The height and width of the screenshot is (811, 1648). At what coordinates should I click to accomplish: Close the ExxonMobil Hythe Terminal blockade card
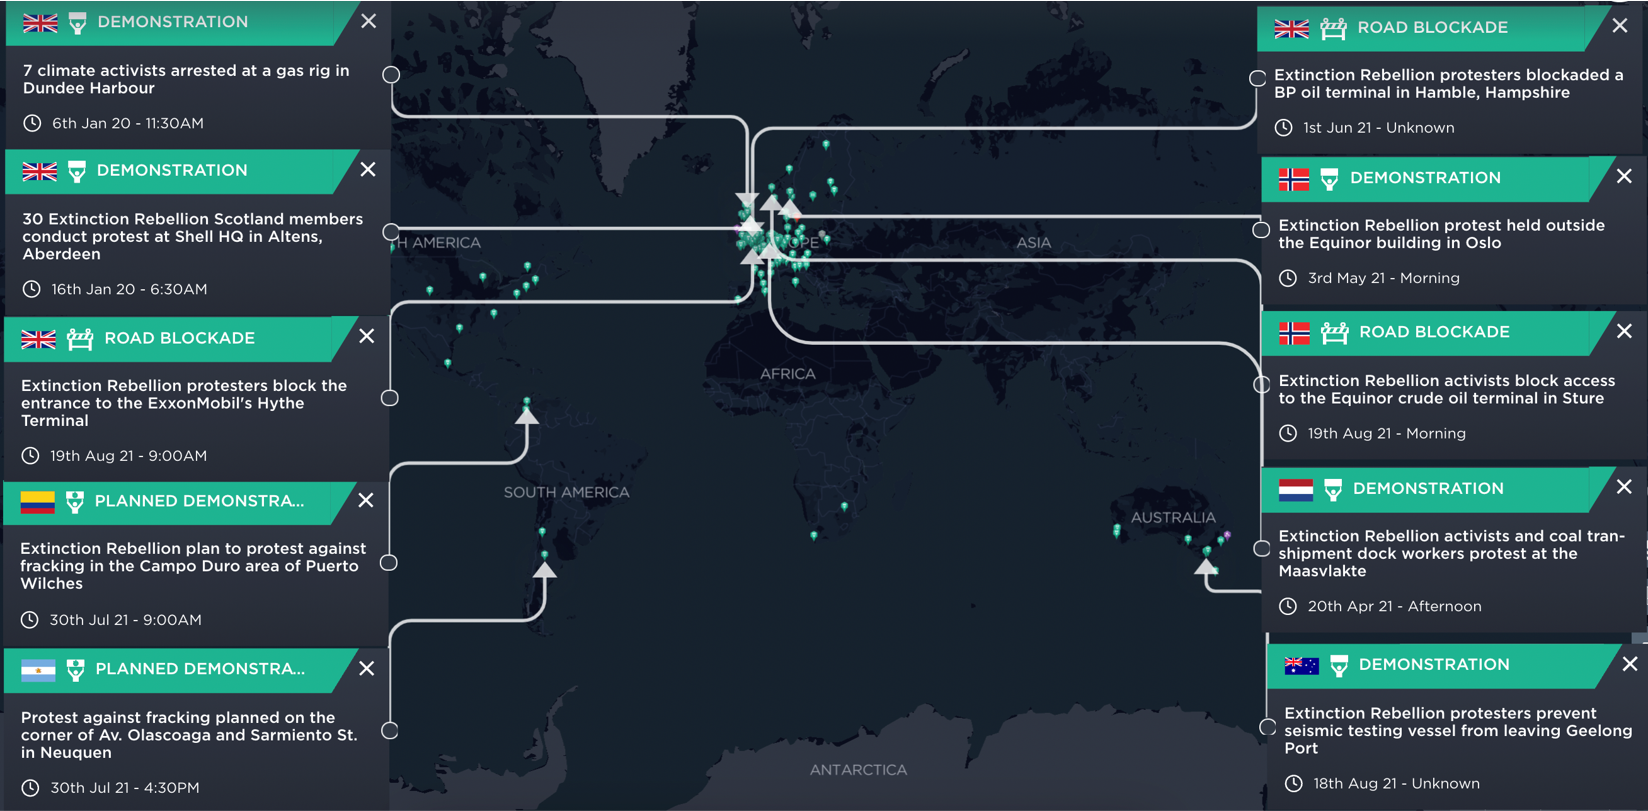[x=367, y=336]
